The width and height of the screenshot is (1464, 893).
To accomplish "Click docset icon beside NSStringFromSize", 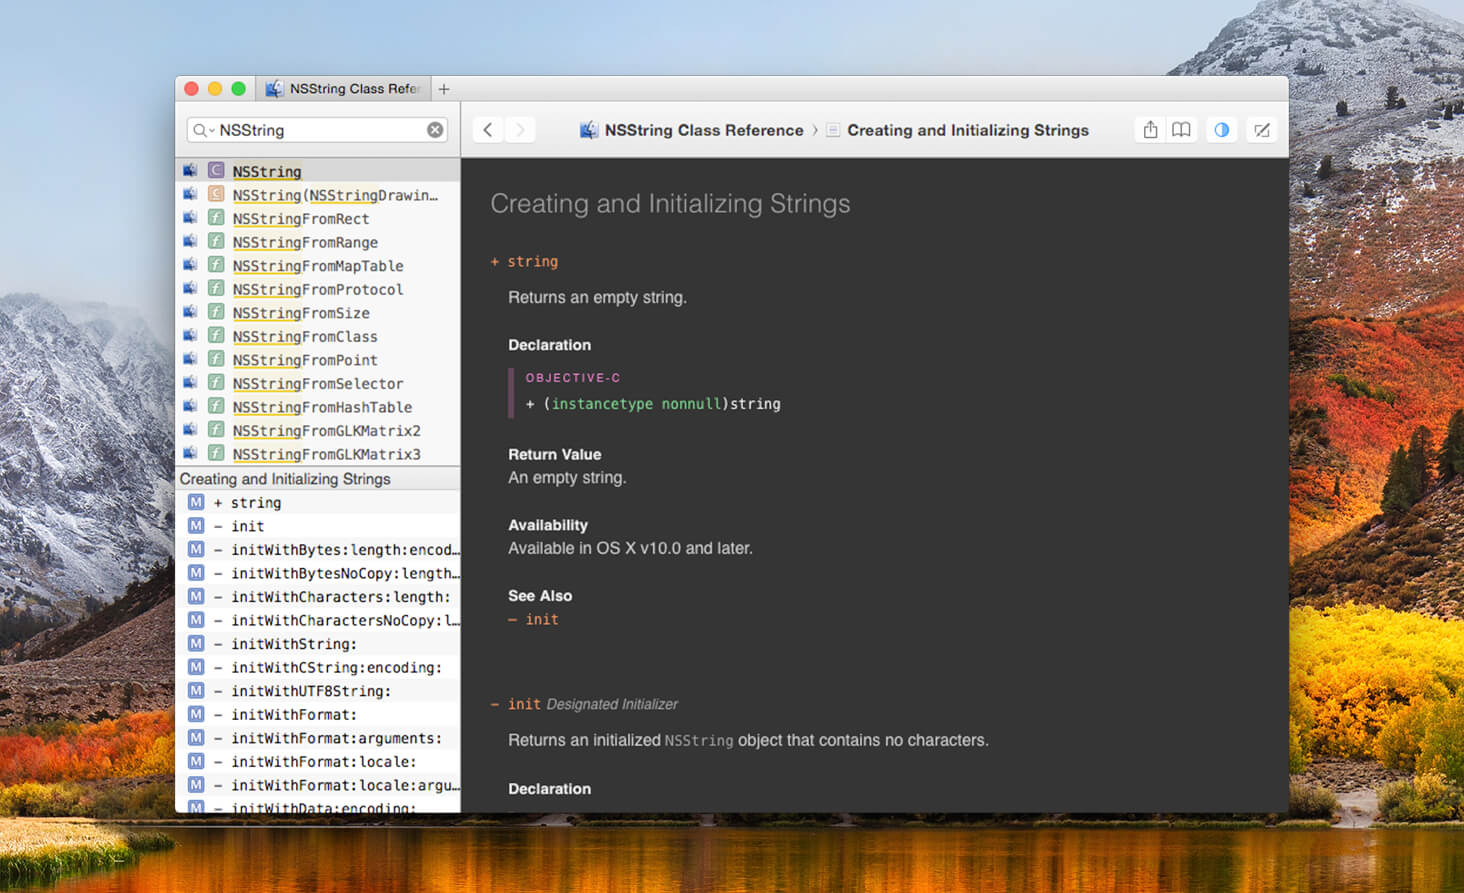I will tap(190, 311).
